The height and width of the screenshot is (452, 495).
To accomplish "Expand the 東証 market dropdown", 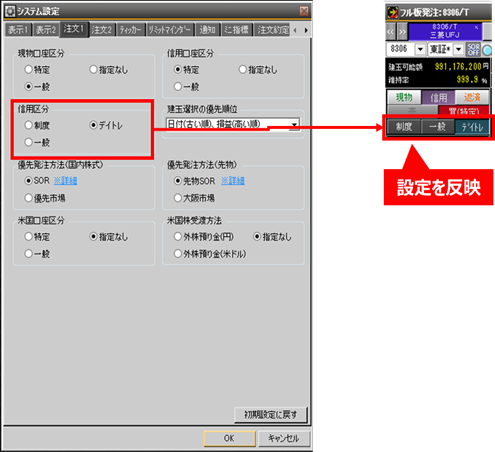I will 459,49.
